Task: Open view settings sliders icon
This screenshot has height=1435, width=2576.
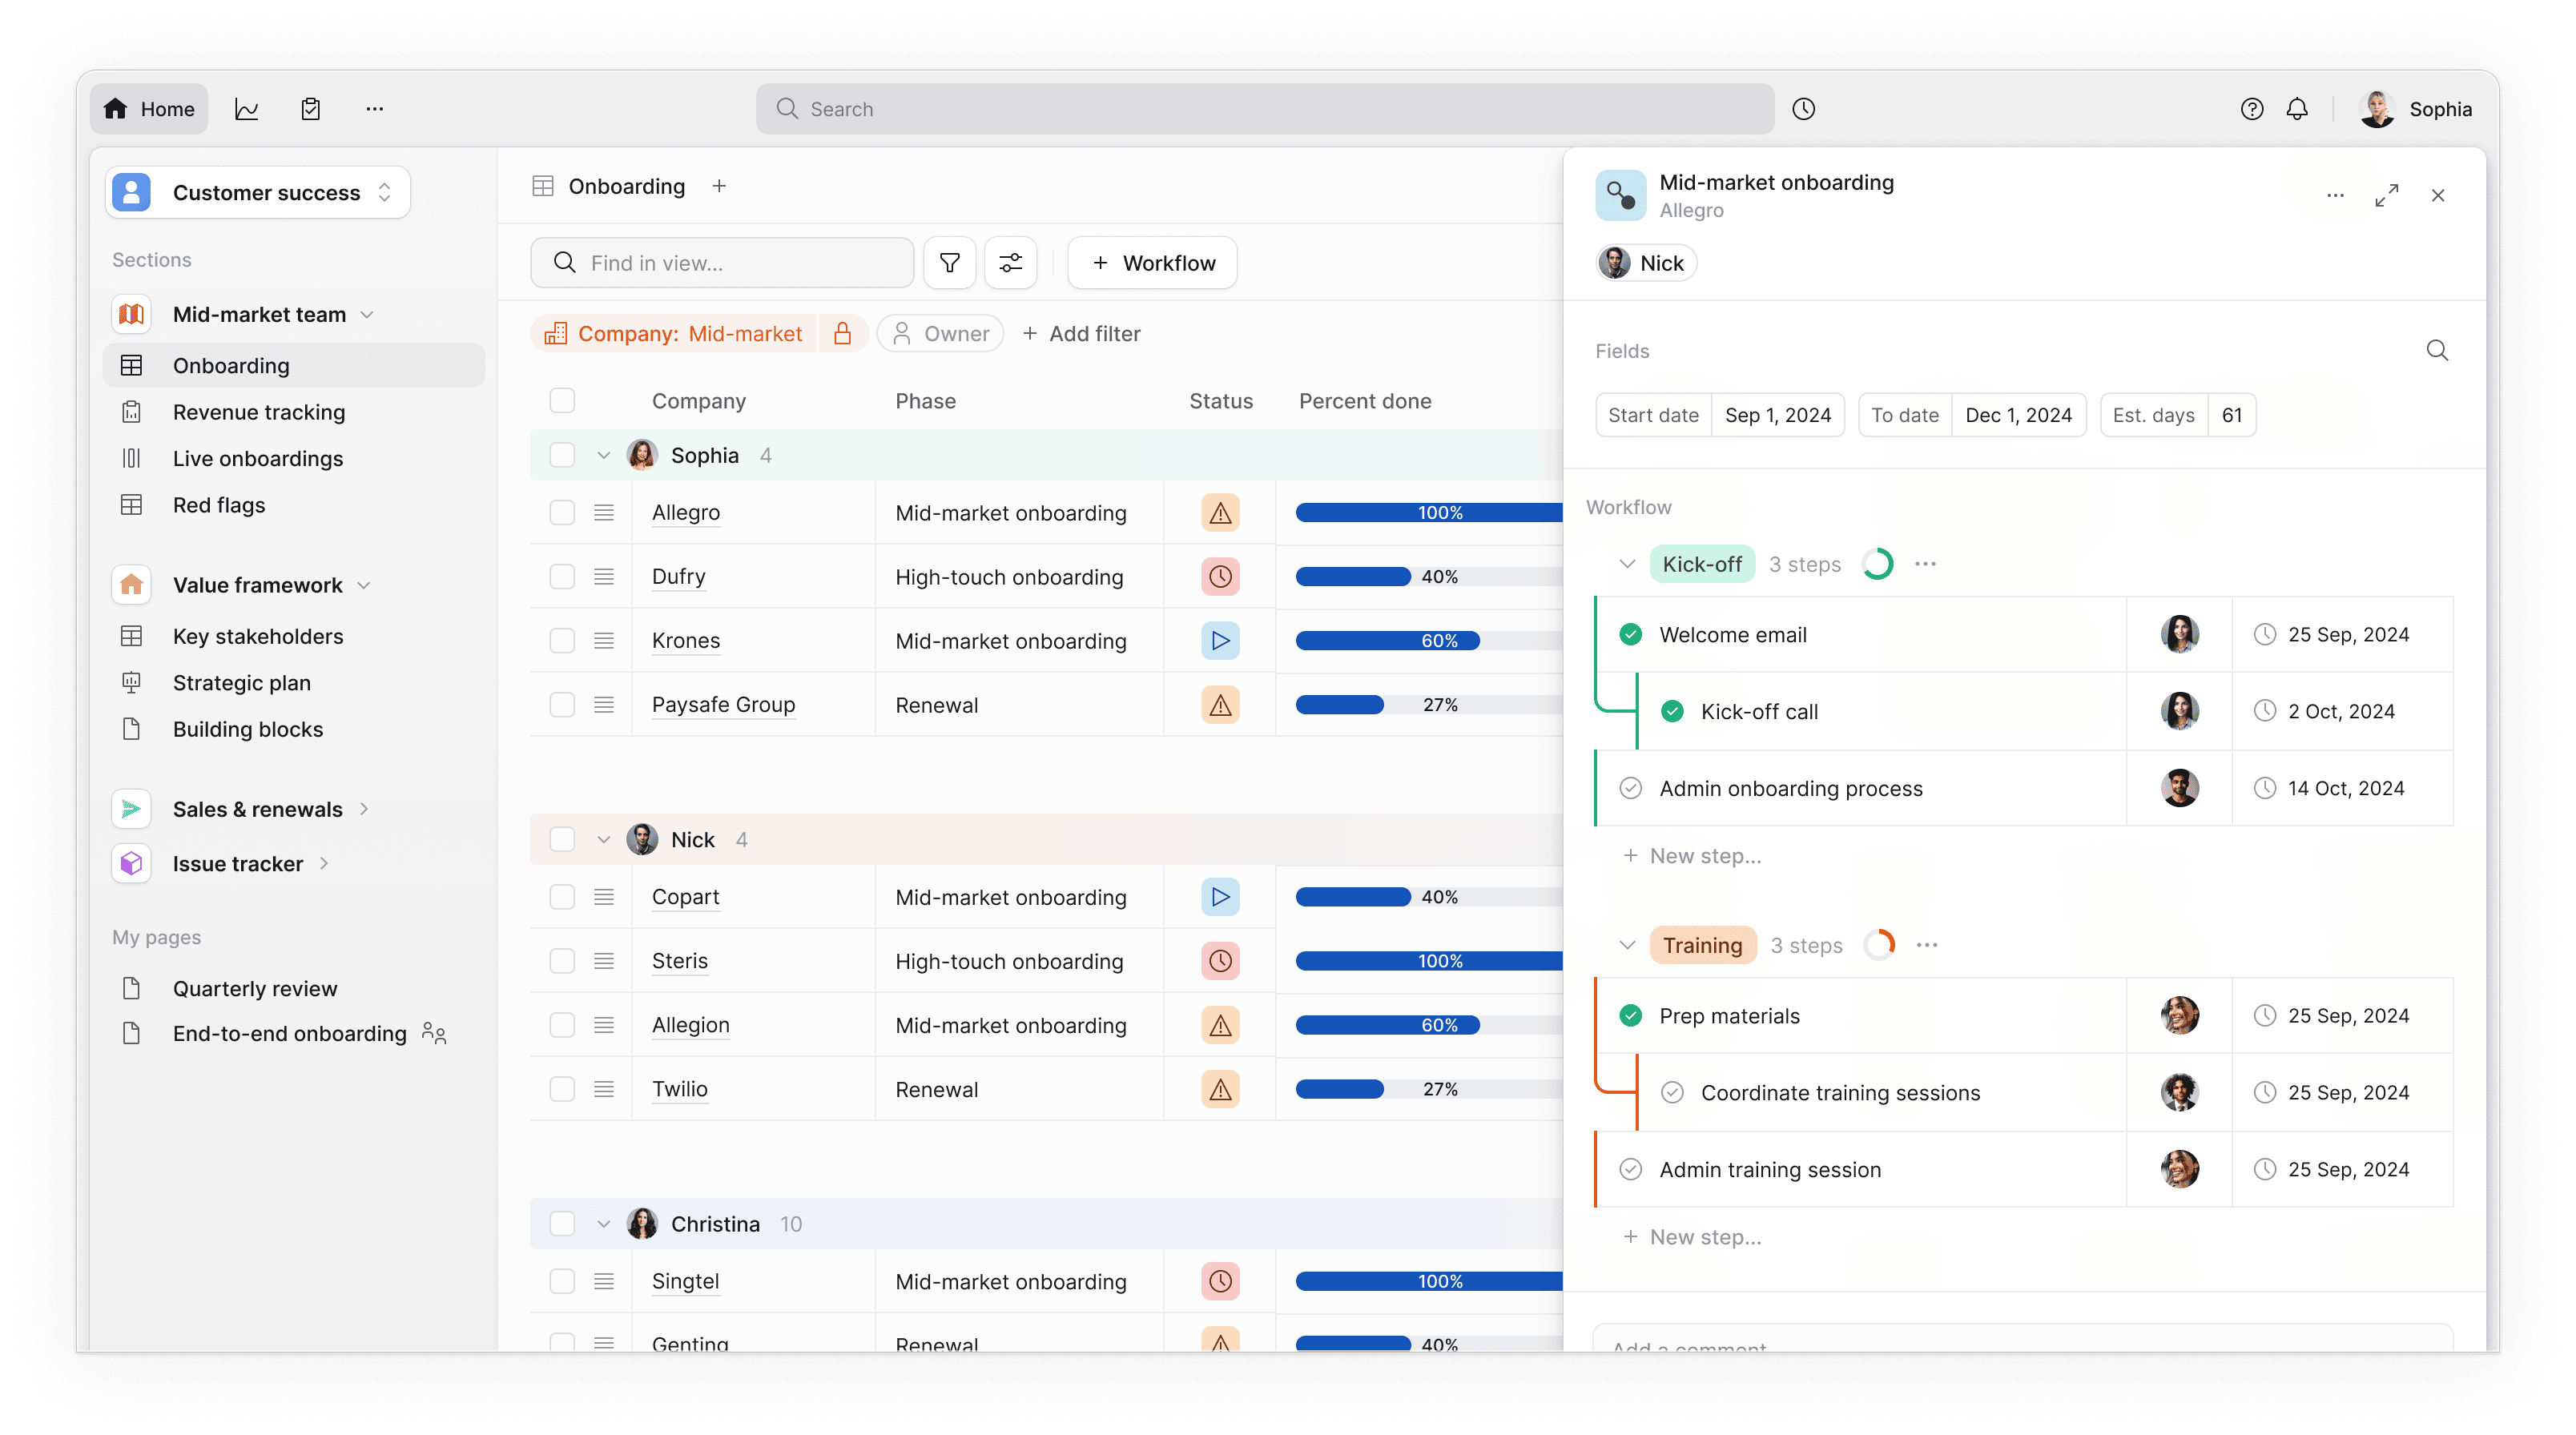Action: click(1010, 263)
